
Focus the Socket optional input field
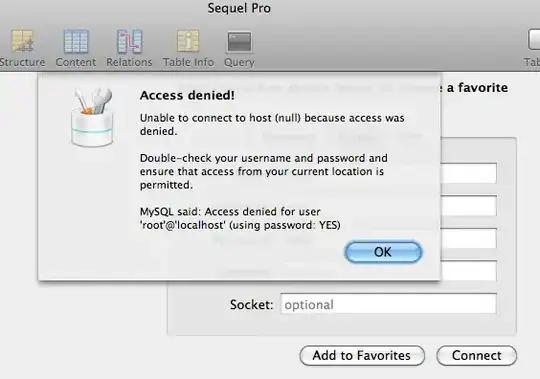388,304
